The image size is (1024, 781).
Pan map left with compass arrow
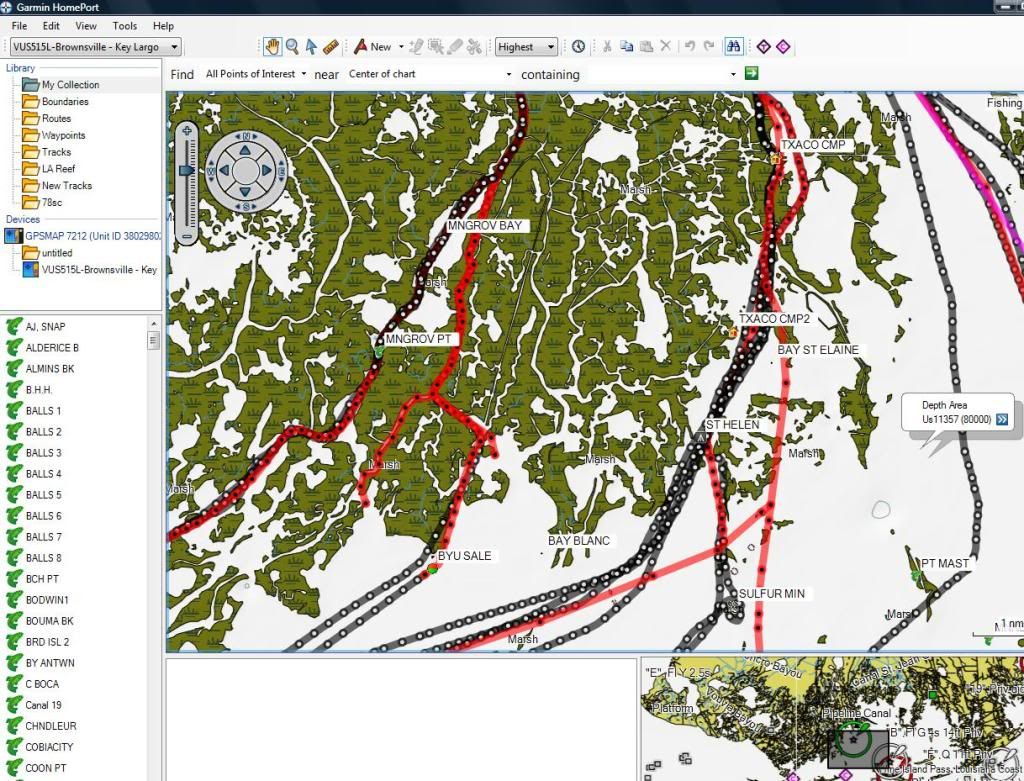coord(224,170)
